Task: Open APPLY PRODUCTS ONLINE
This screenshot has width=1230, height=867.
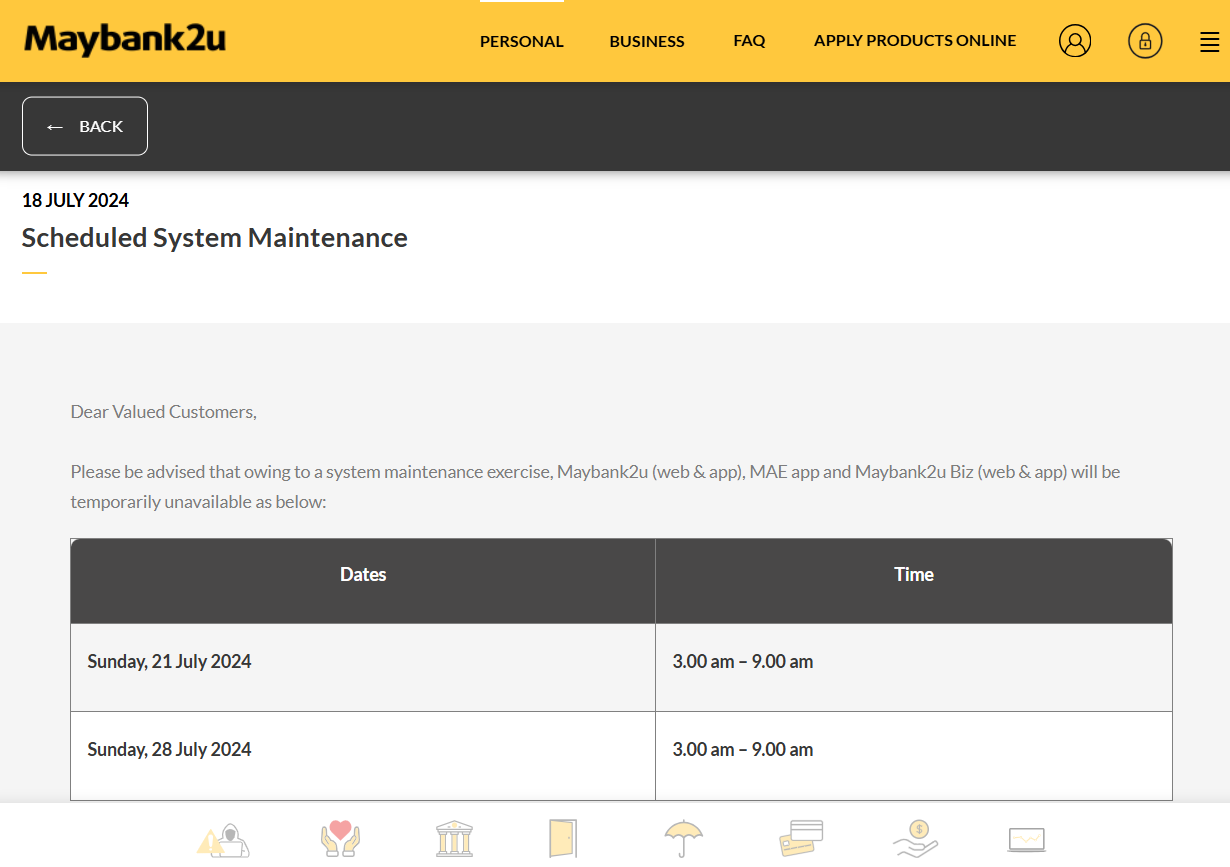Action: (915, 41)
